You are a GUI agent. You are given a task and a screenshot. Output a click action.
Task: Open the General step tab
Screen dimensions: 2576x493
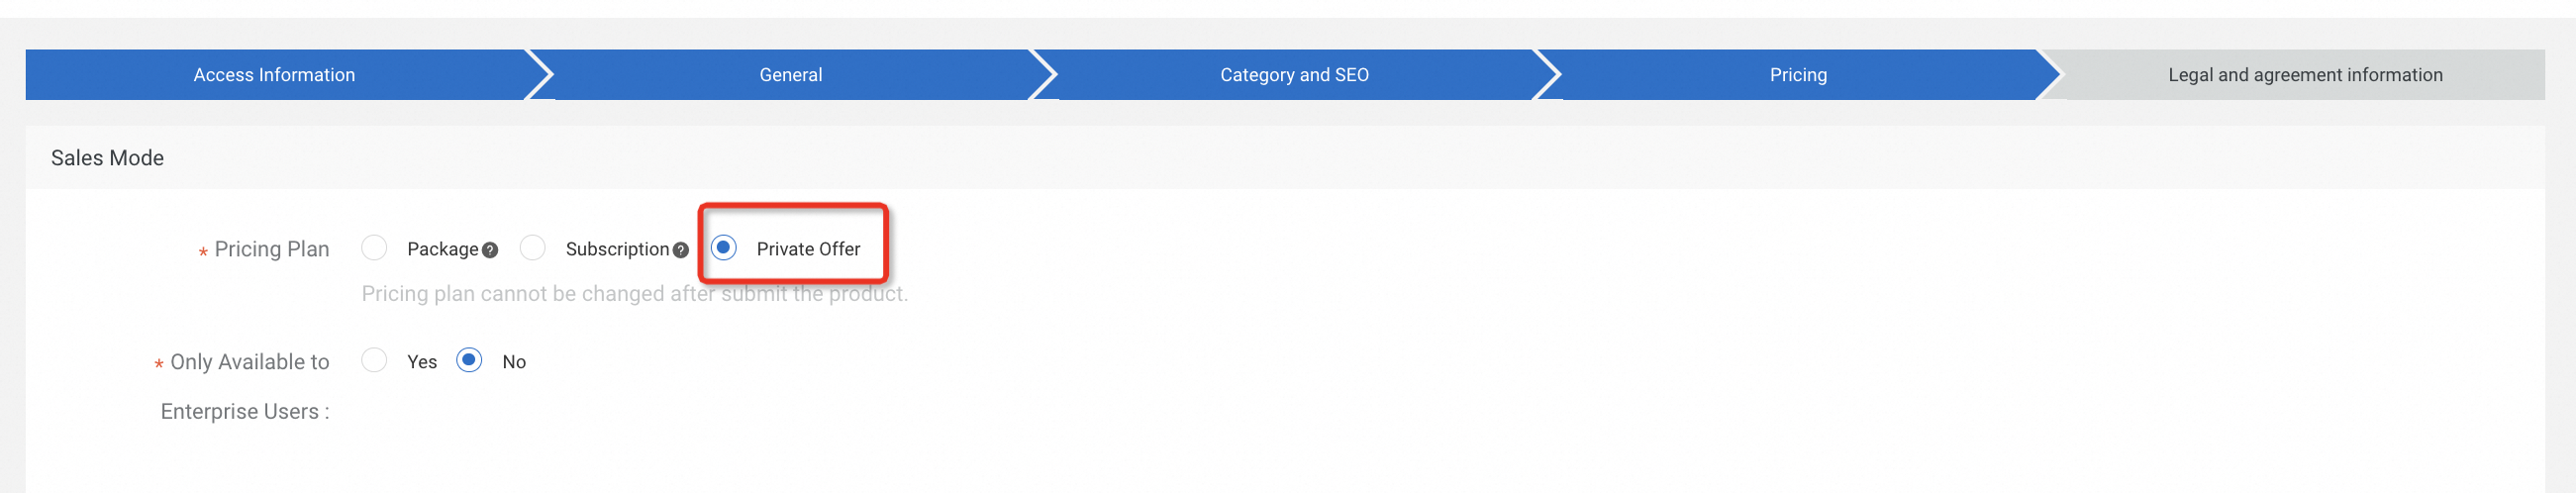click(x=790, y=75)
